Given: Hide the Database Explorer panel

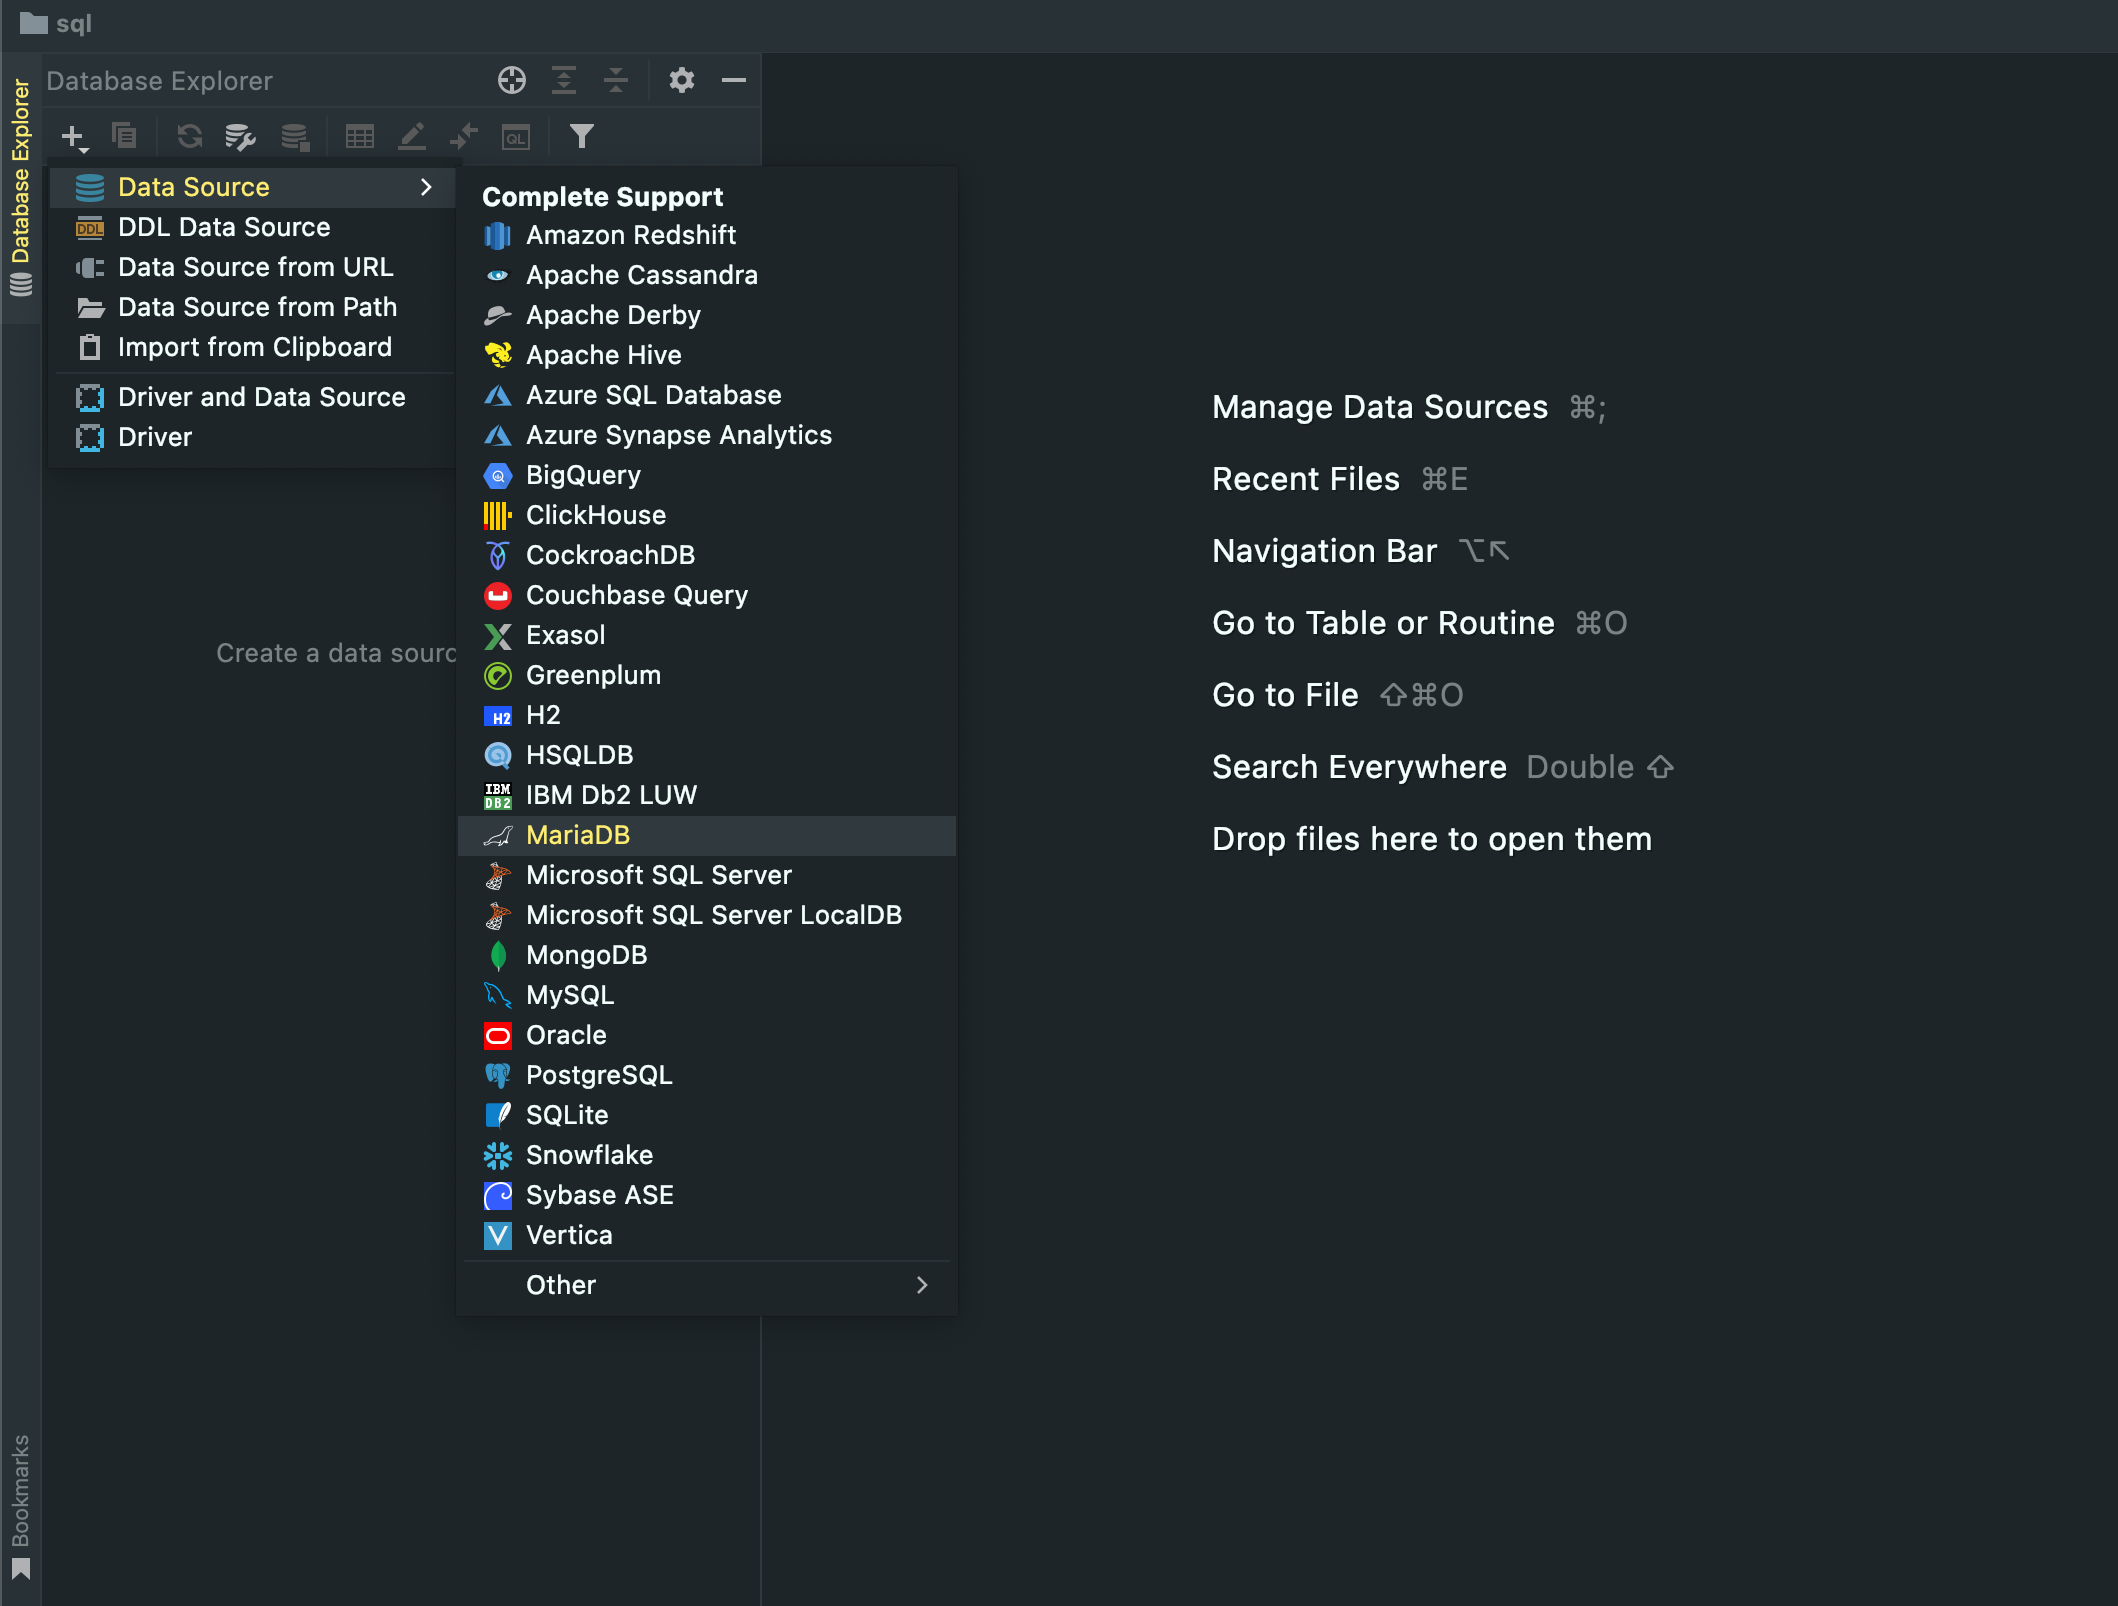Looking at the screenshot, I should pyautogui.click(x=734, y=80).
